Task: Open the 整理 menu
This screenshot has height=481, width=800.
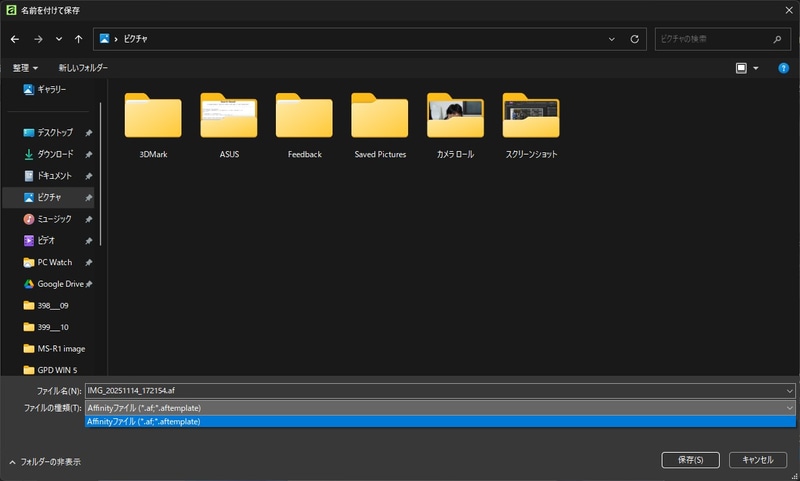Action: click(25, 68)
